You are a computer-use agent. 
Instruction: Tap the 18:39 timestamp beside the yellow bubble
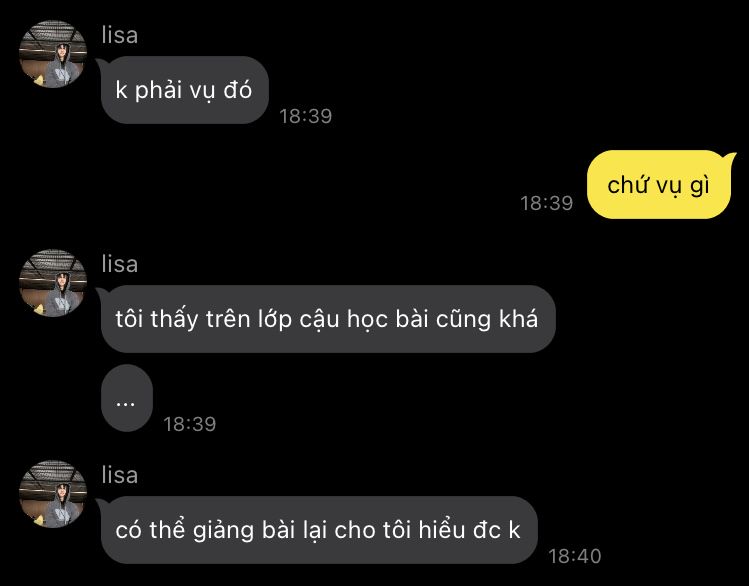point(546,203)
